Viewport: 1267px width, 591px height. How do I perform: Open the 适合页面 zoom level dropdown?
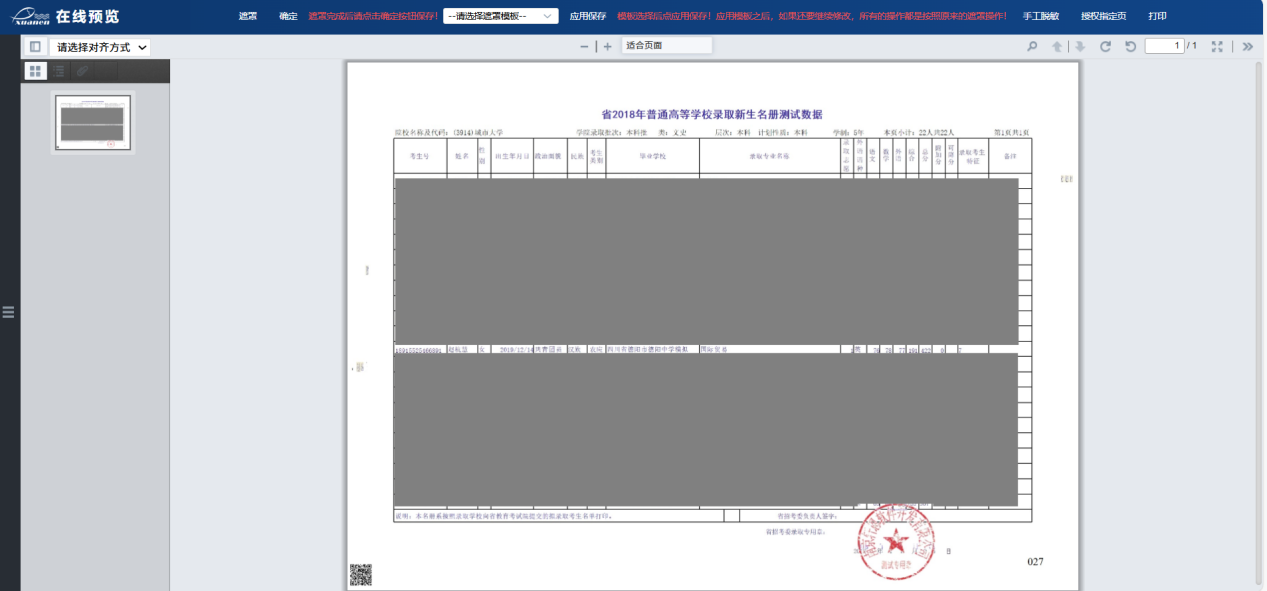click(x=666, y=46)
